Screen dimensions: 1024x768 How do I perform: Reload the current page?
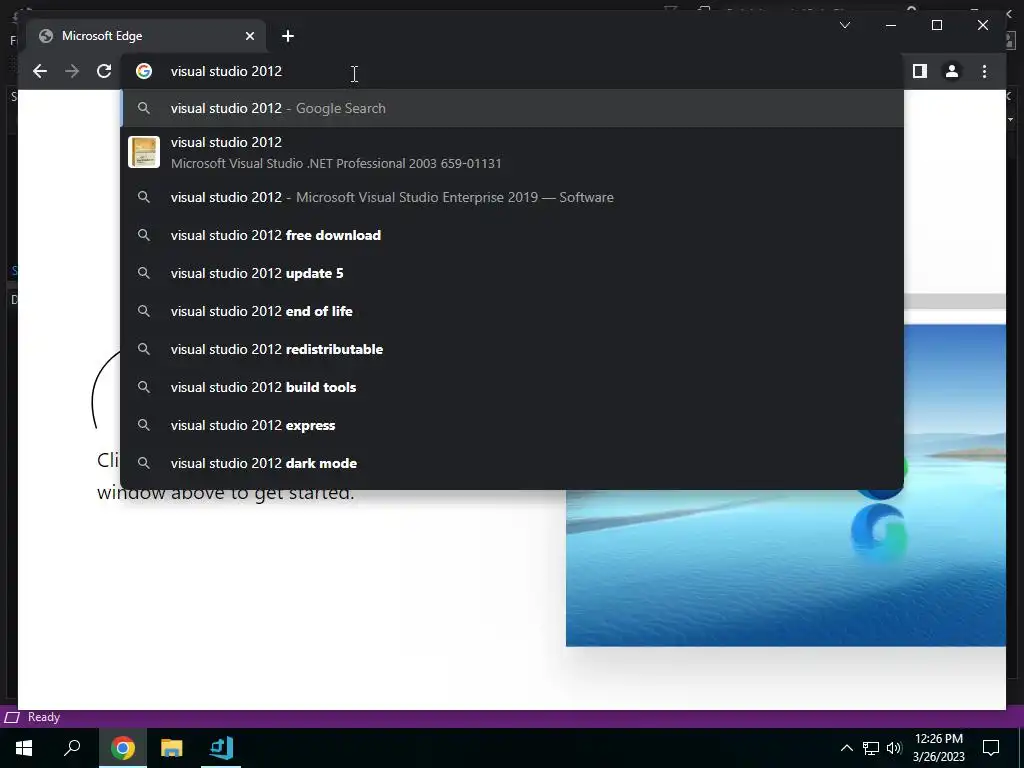[104, 71]
